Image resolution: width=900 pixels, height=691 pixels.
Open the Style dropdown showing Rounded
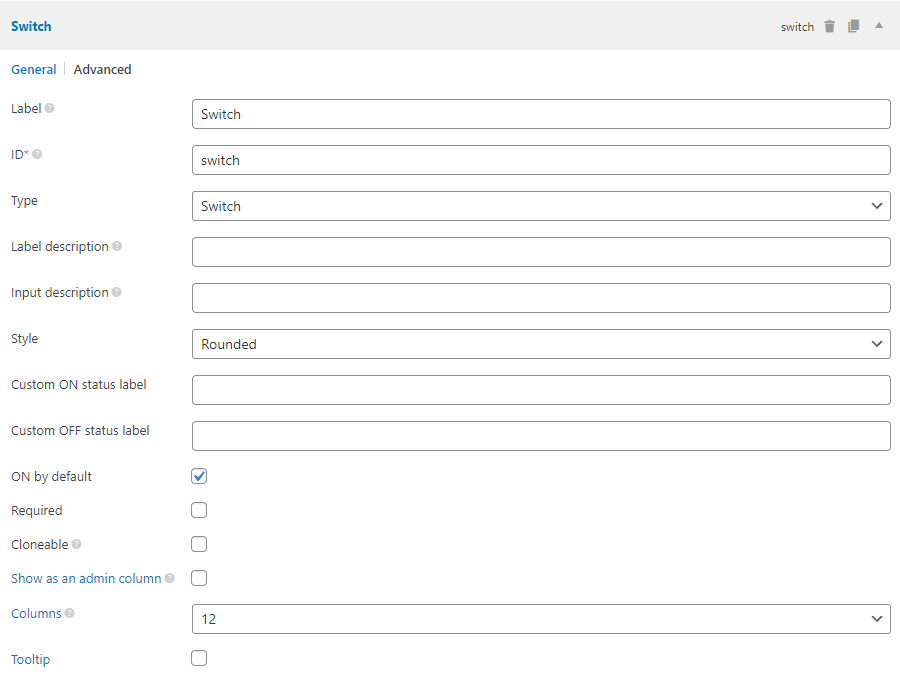[540, 344]
